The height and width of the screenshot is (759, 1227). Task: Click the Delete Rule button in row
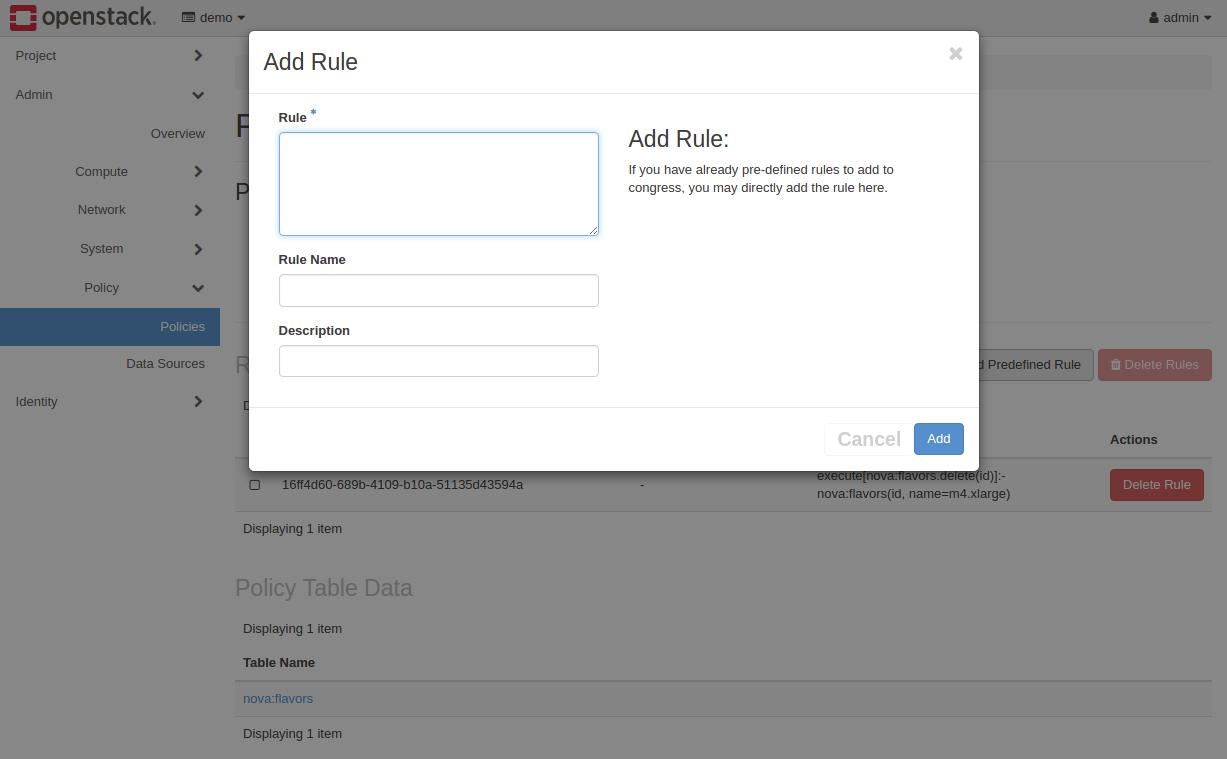click(1156, 485)
